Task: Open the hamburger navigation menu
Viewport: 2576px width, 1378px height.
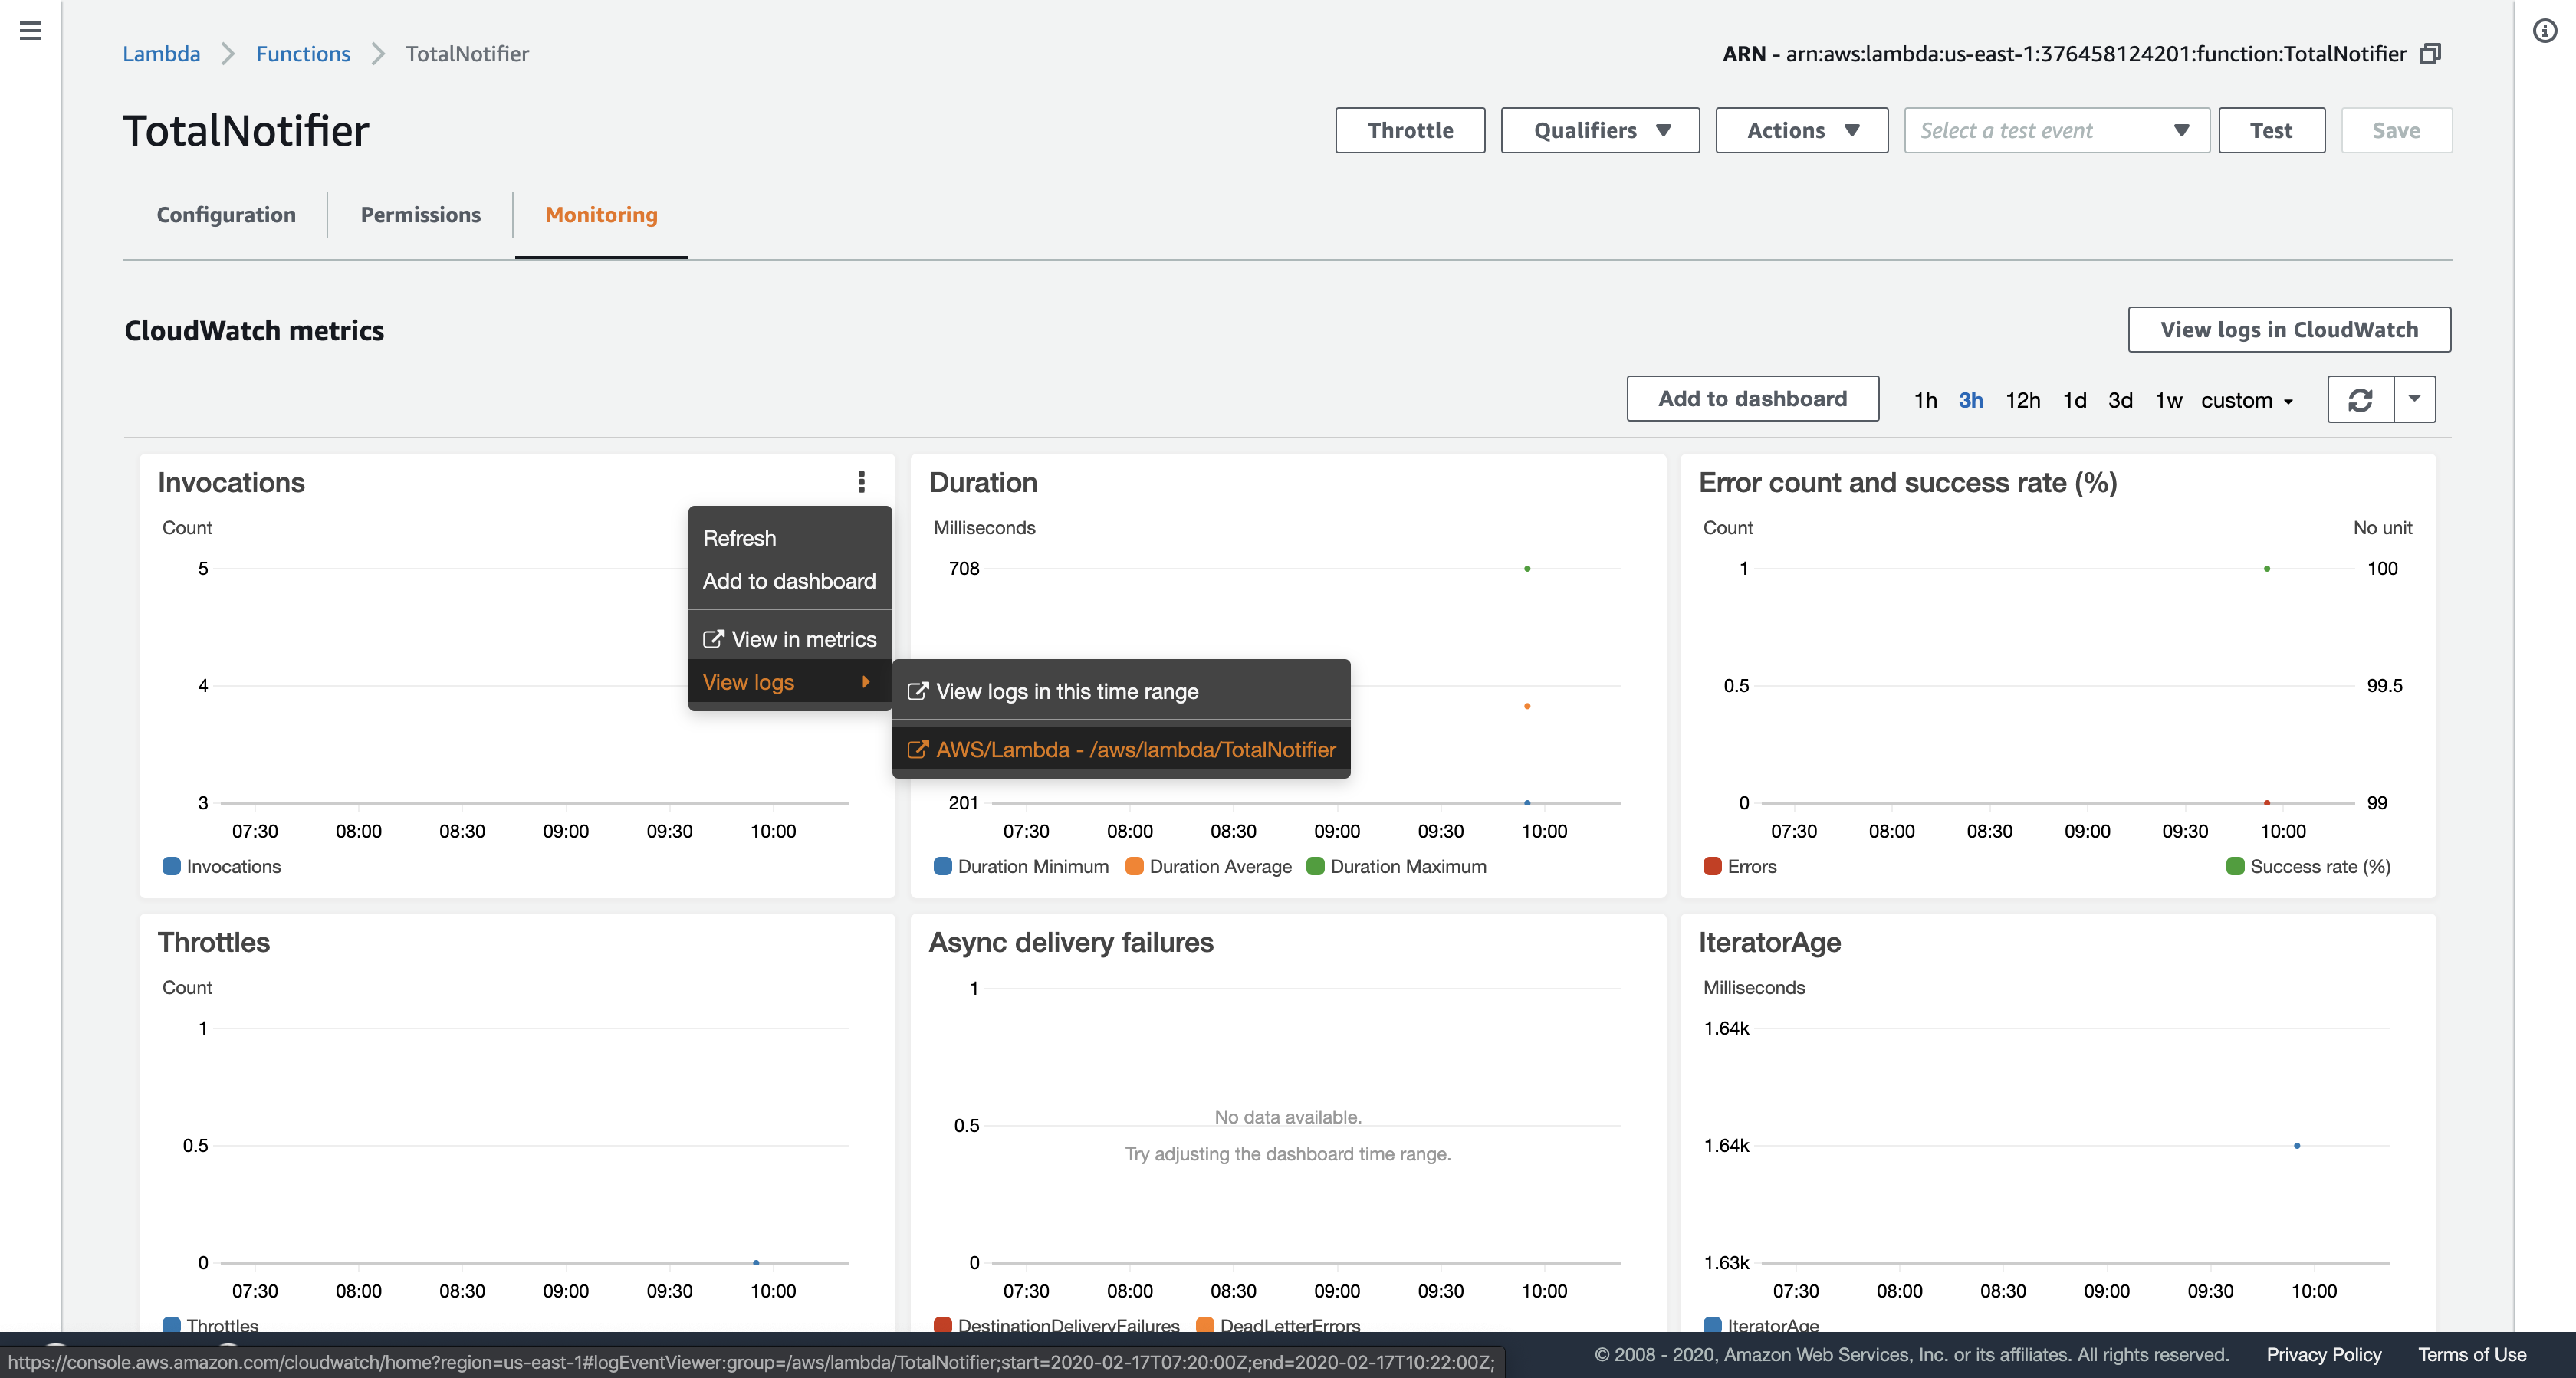Action: click(x=30, y=31)
